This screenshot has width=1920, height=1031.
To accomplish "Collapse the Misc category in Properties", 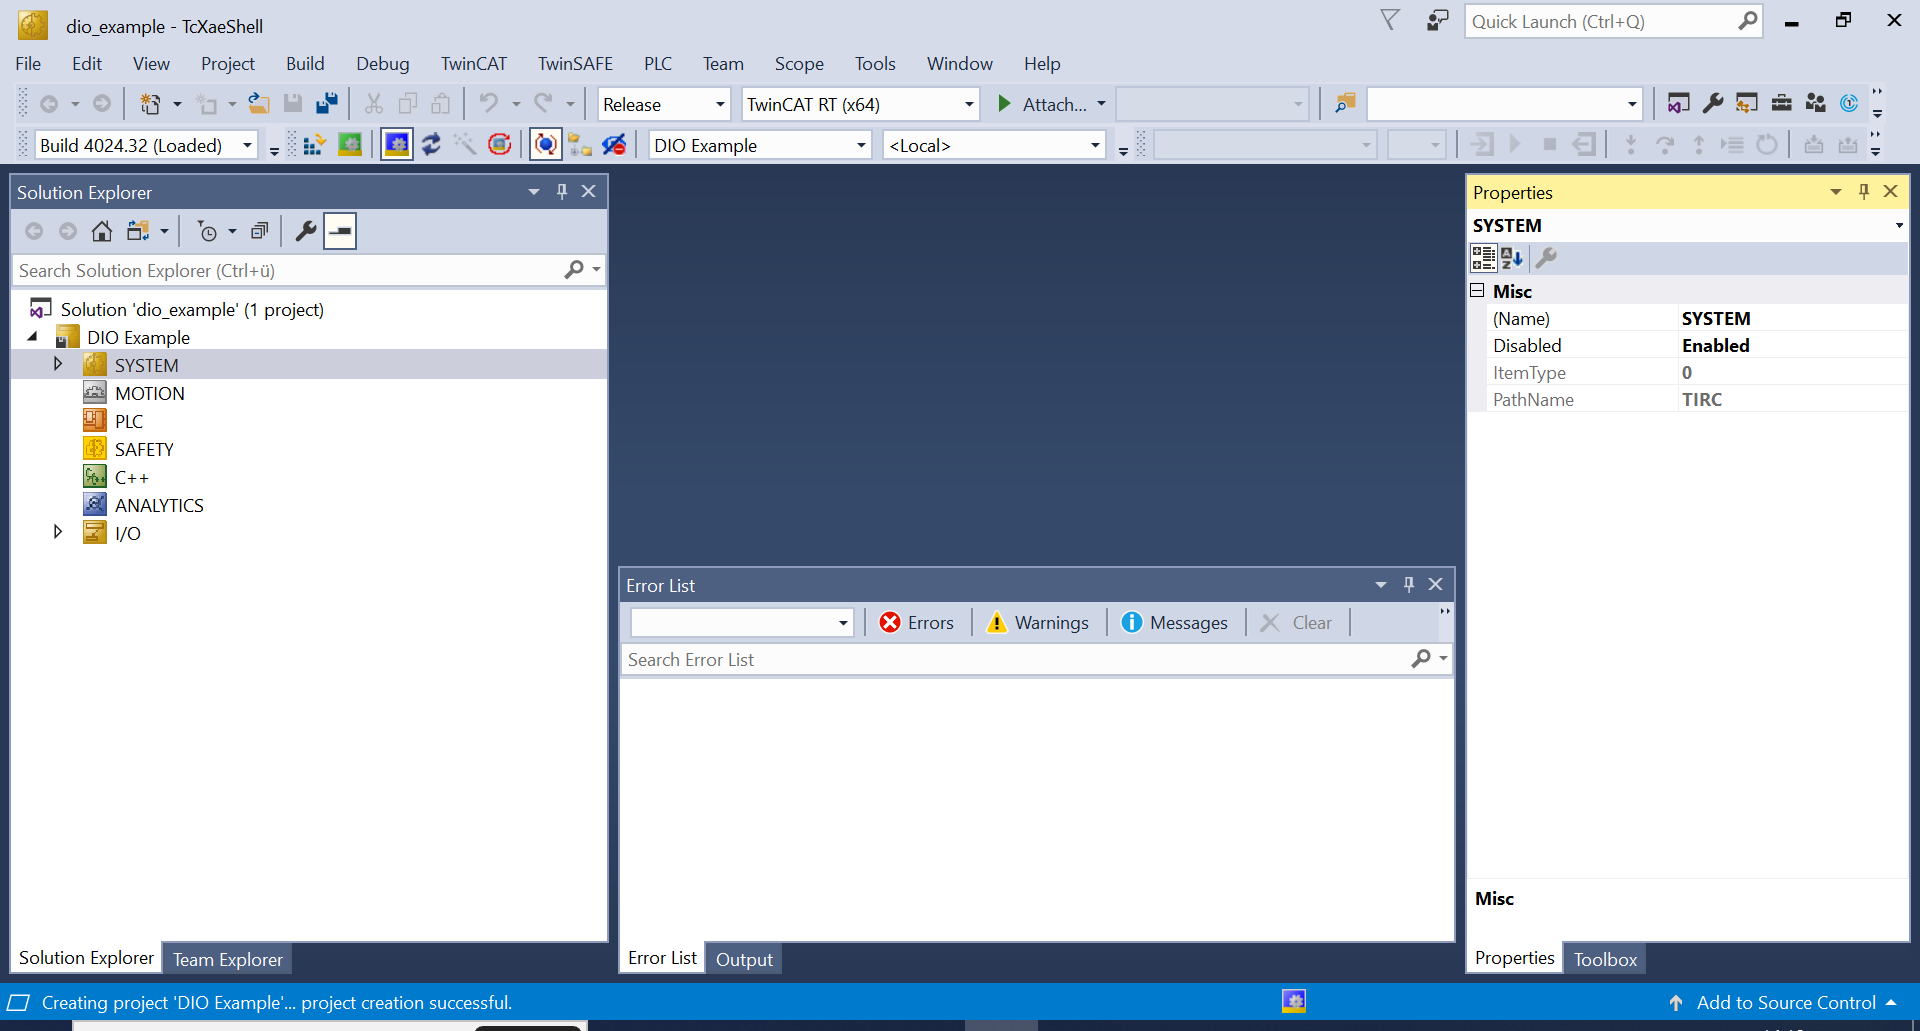I will pyautogui.click(x=1477, y=291).
